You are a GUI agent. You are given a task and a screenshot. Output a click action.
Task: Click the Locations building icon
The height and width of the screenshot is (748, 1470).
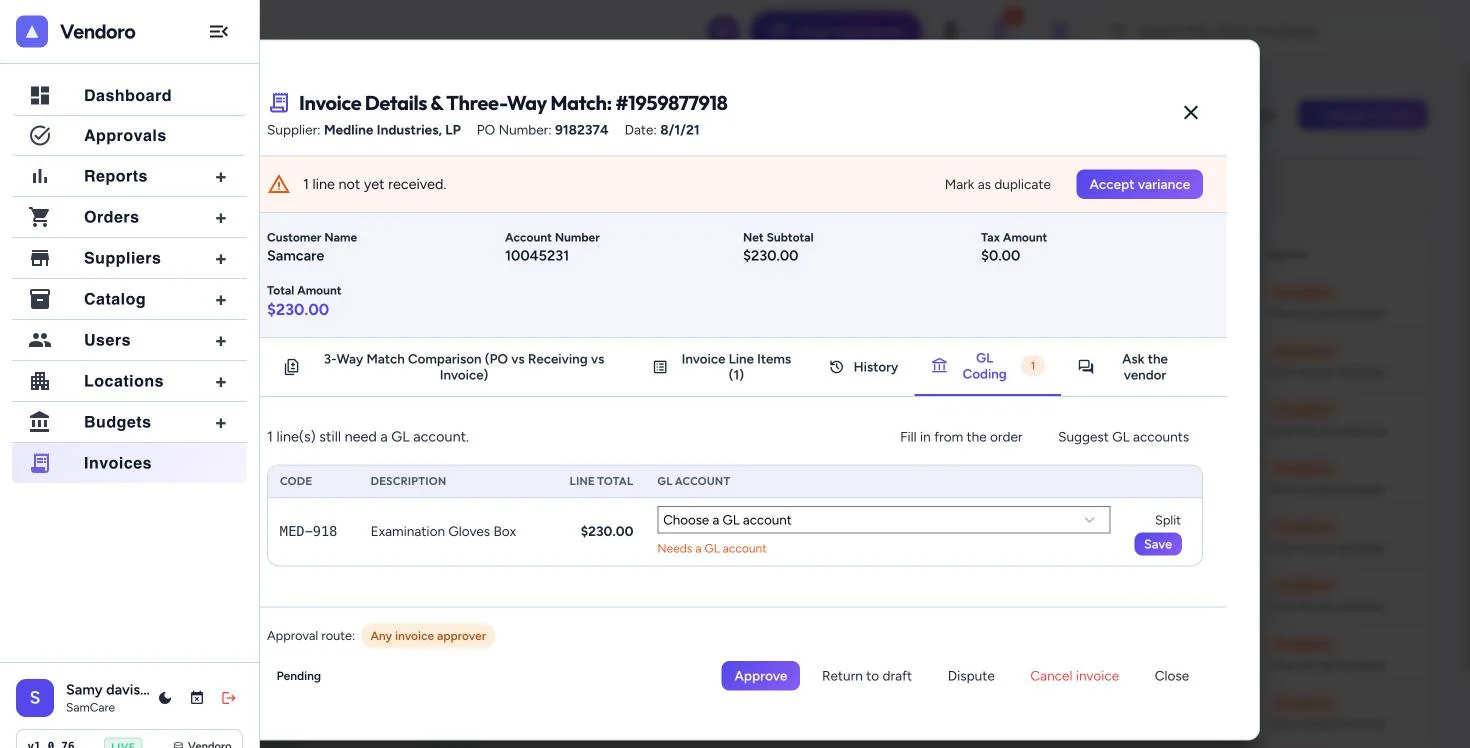tap(40, 381)
